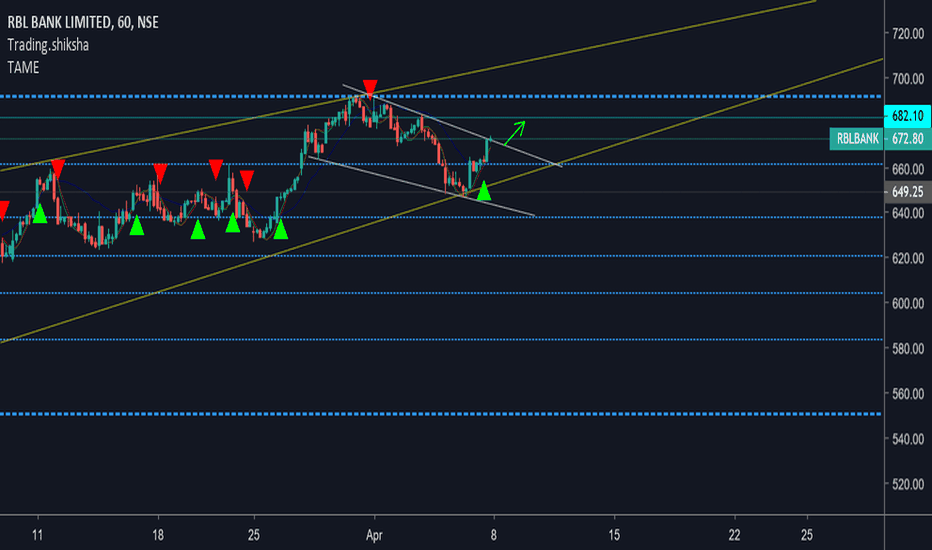This screenshot has height=550, width=932.
Task: Click the Apr label on time axis
Action: tap(374, 536)
